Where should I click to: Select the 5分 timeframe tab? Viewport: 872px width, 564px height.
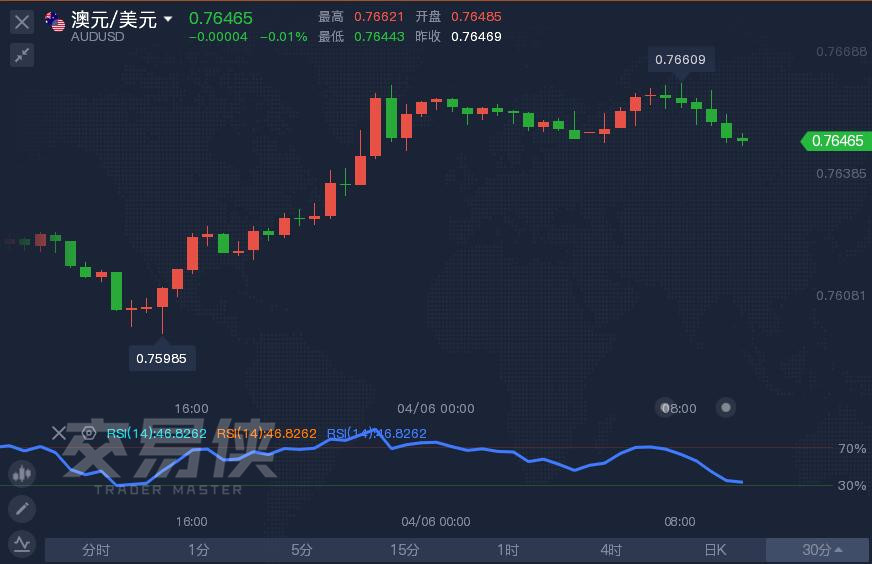pyautogui.click(x=301, y=550)
